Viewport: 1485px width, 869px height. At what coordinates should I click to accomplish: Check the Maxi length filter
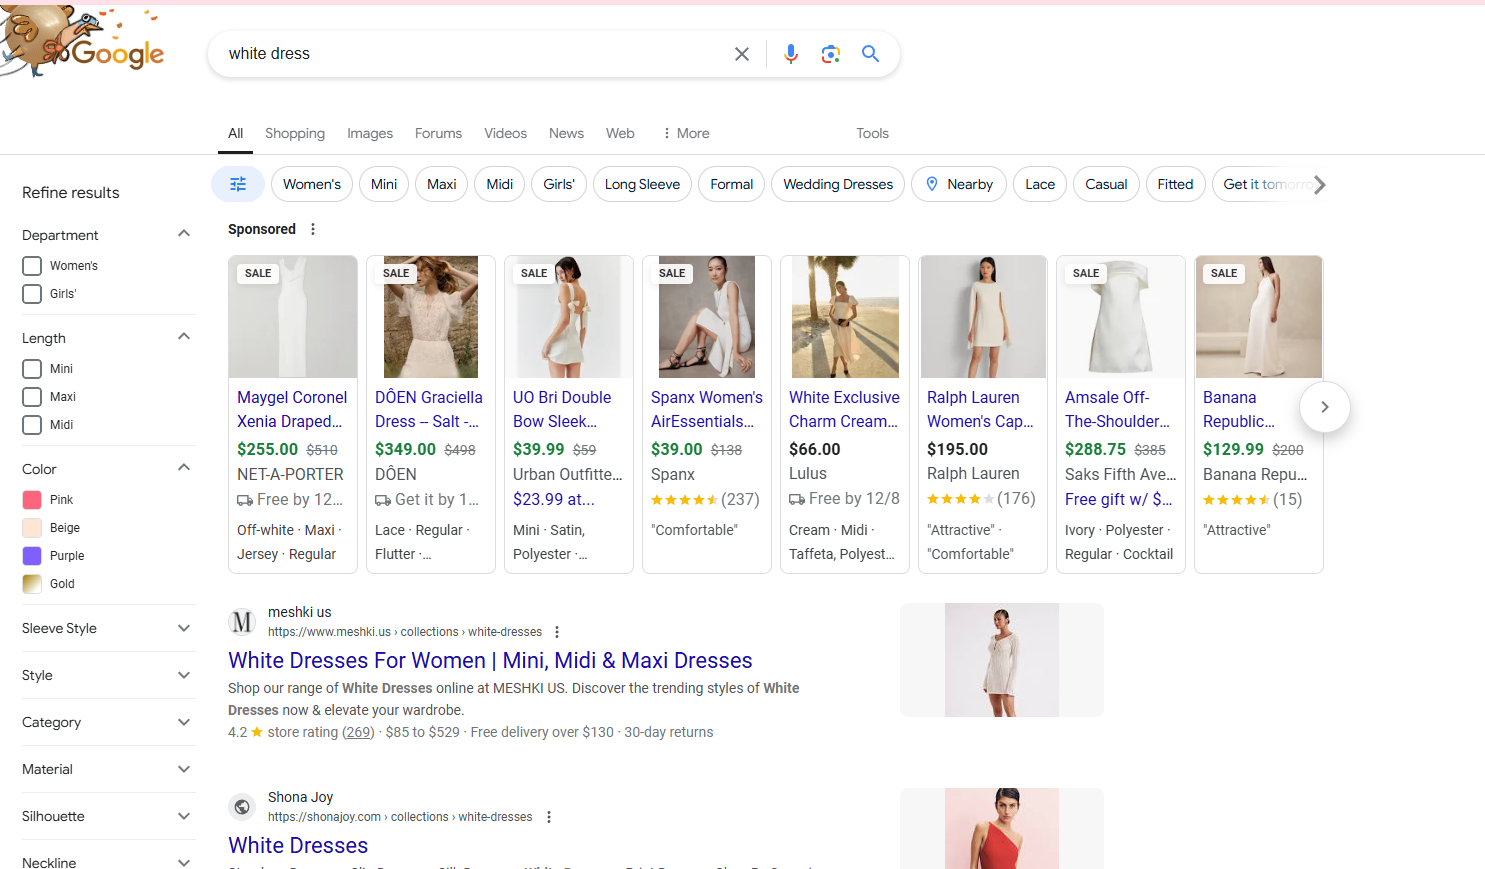(x=32, y=397)
